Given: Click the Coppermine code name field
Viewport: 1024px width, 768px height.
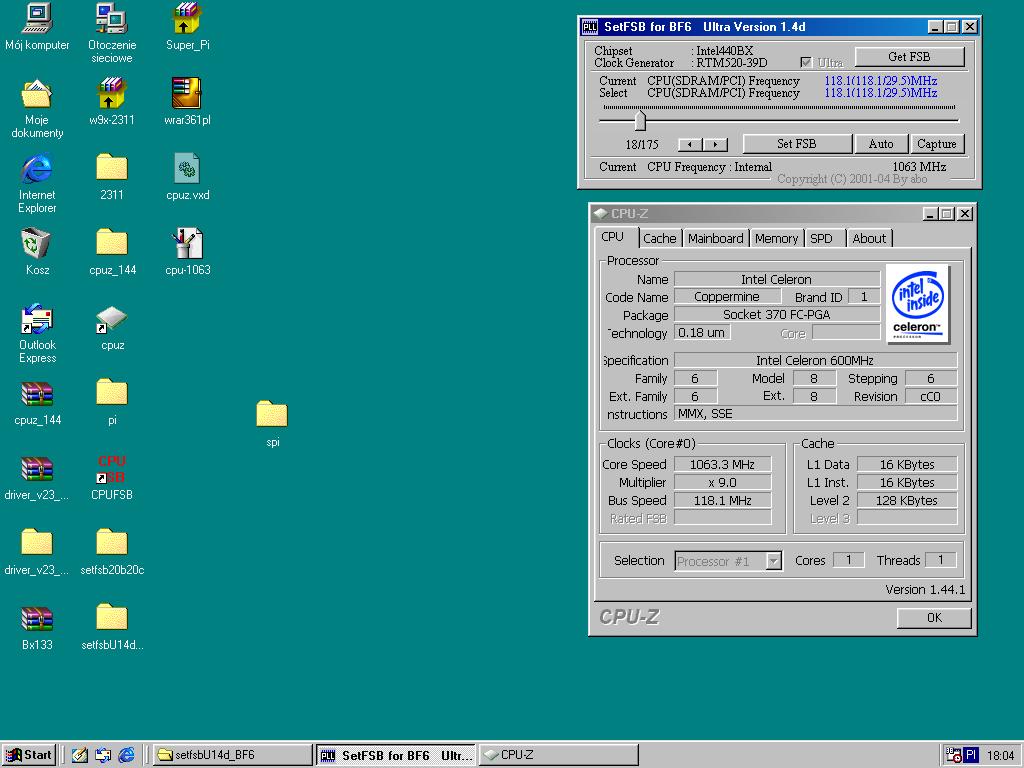Looking at the screenshot, I should point(727,296).
